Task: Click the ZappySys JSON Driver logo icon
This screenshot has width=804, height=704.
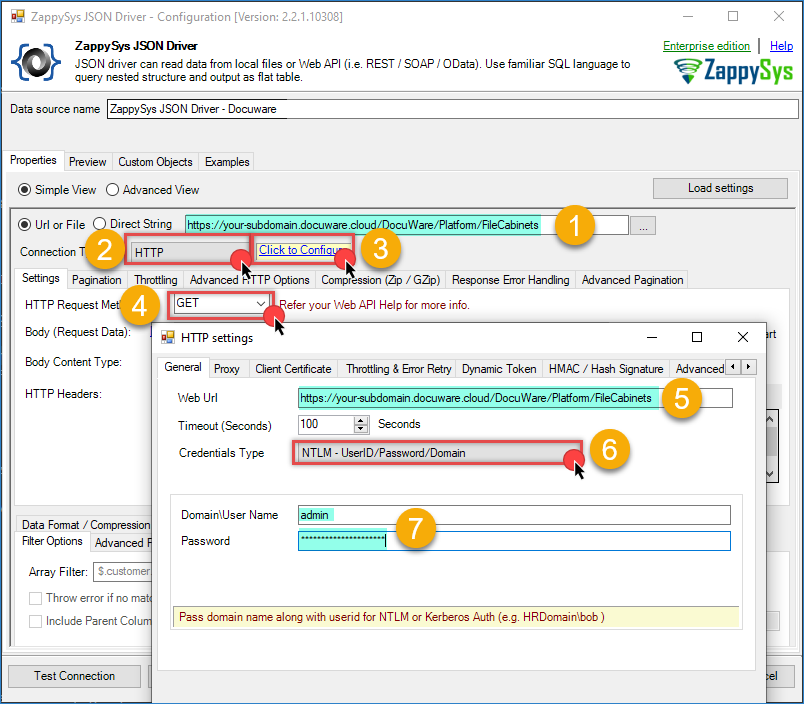Action: pos(36,63)
